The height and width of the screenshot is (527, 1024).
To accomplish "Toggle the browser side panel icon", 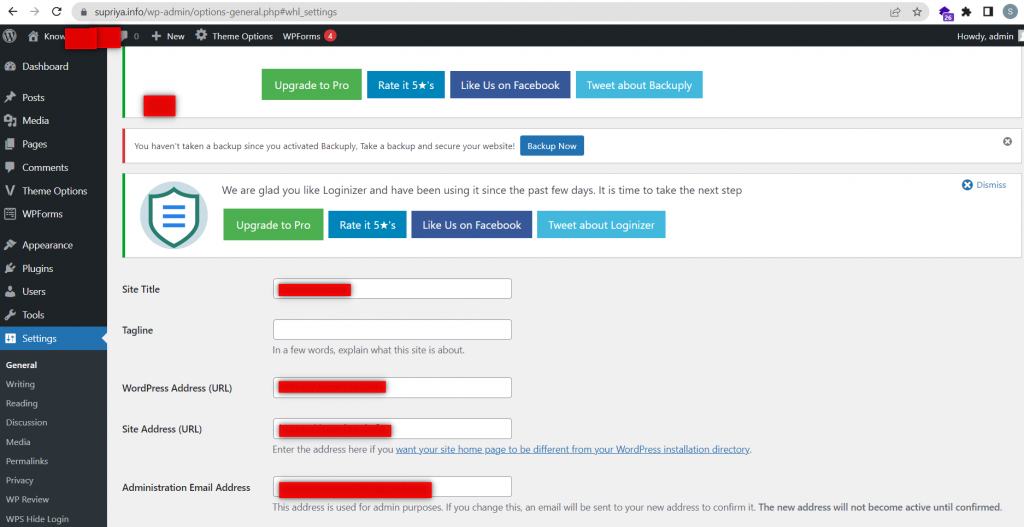I will pyautogui.click(x=988, y=12).
